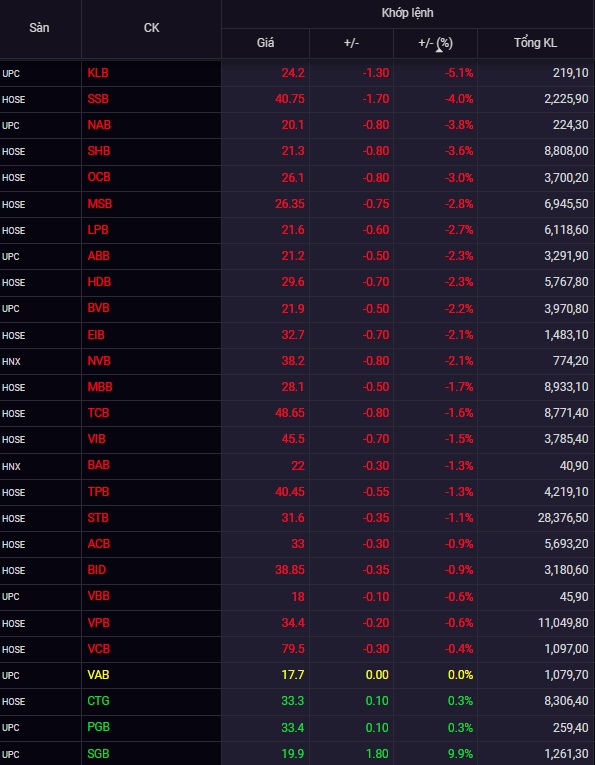Click the sort arrow under +/- (%)
Image resolution: width=595 pixels, height=765 pixels.
[x=439, y=49]
